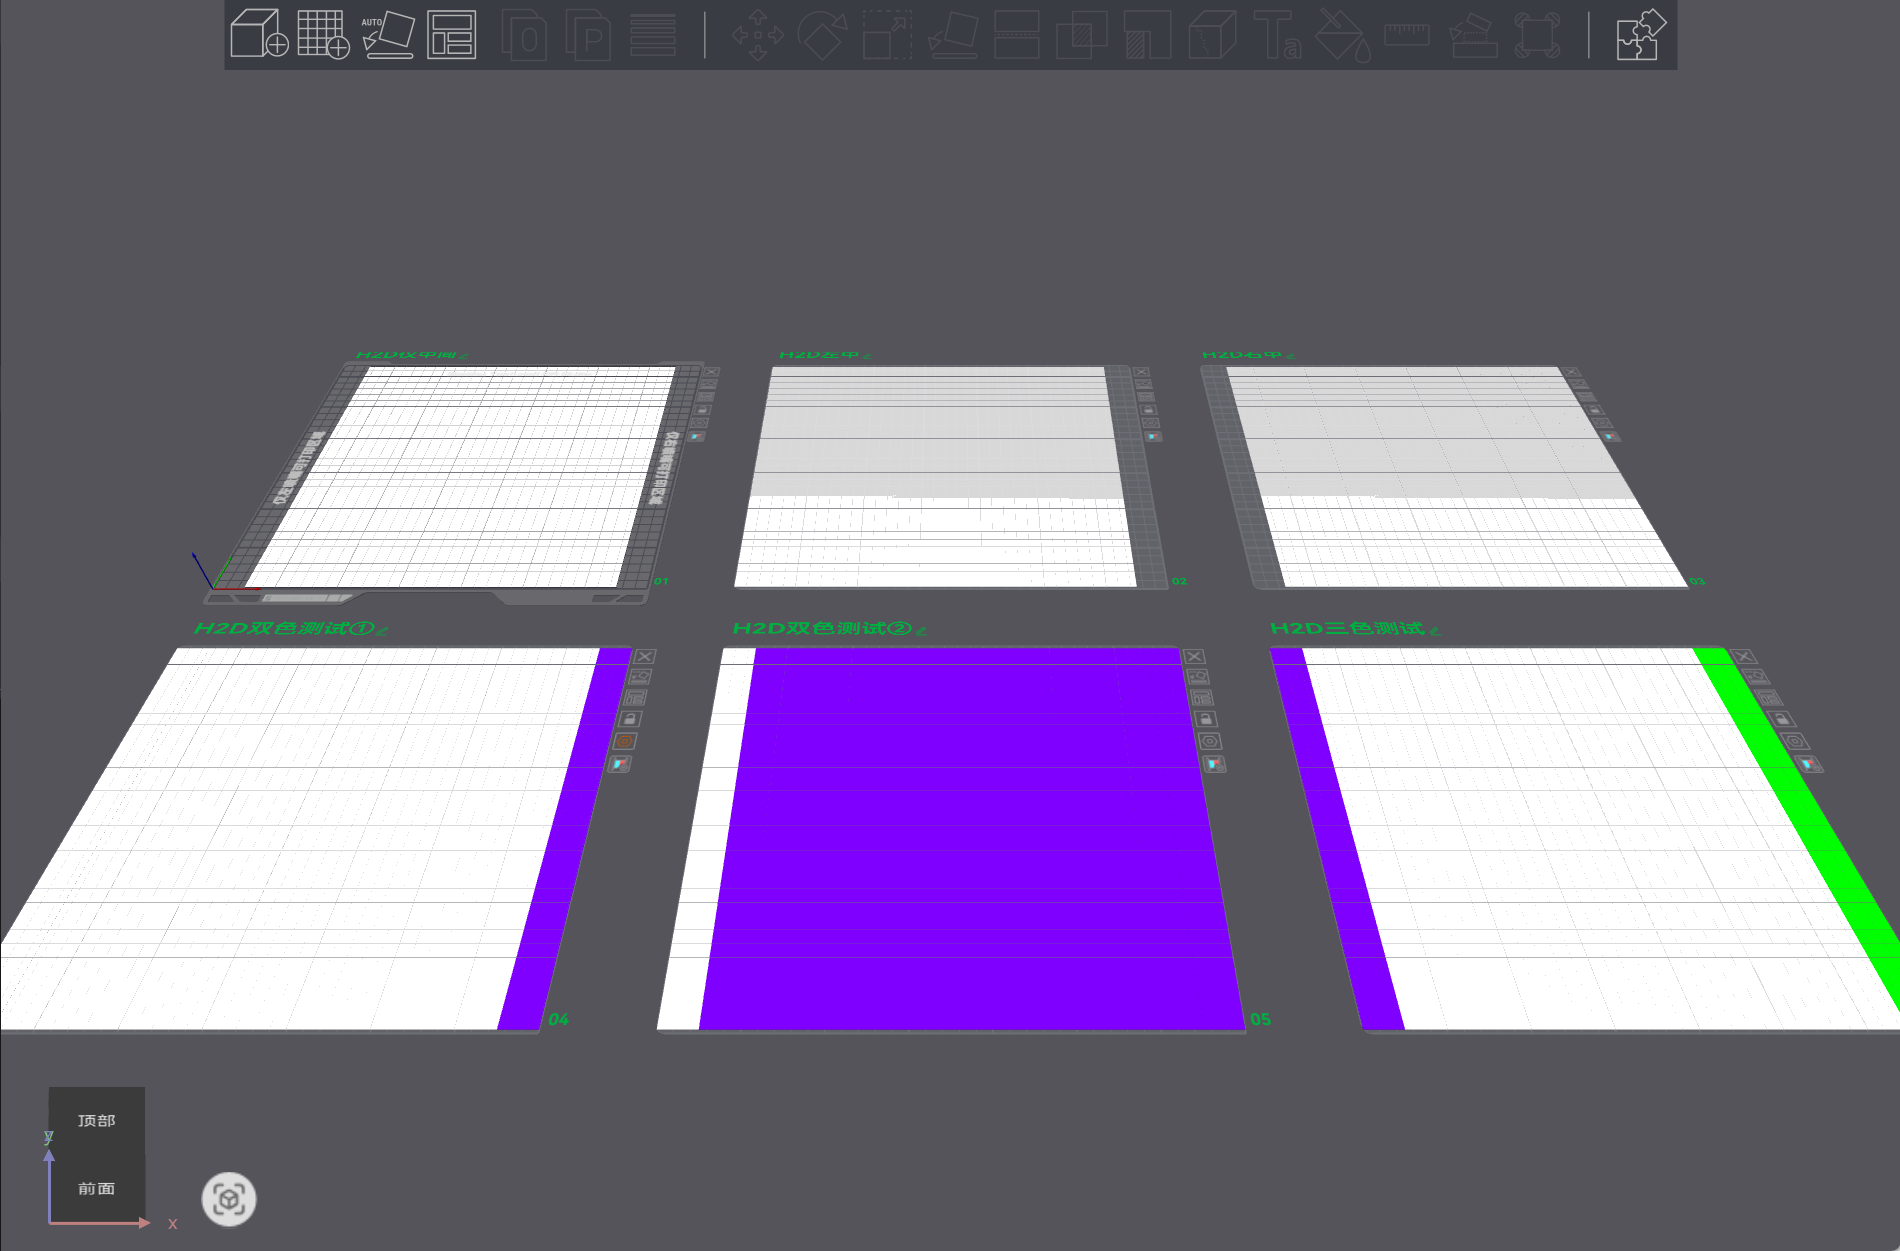
Task: Click the Add model cube icon
Action: 259,34
